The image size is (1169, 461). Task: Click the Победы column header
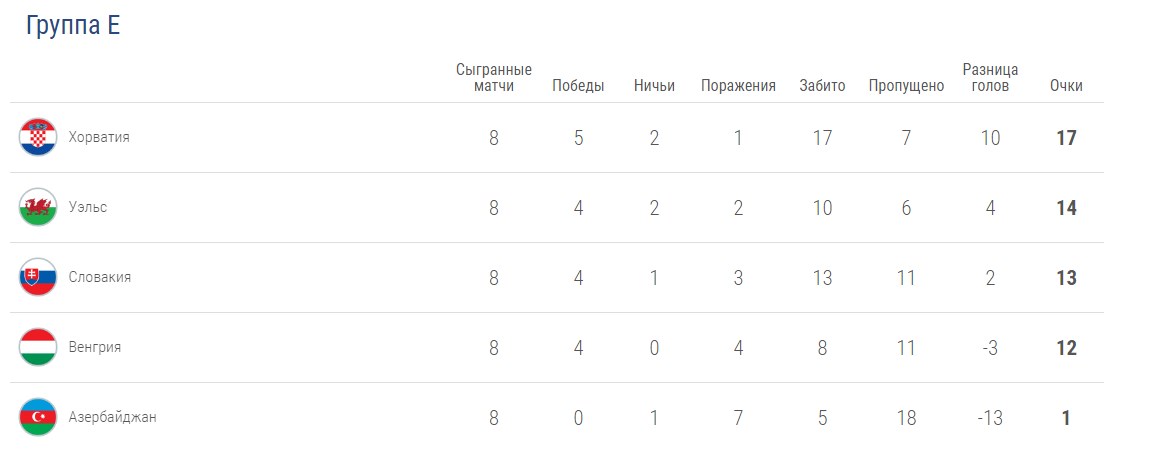(578, 86)
